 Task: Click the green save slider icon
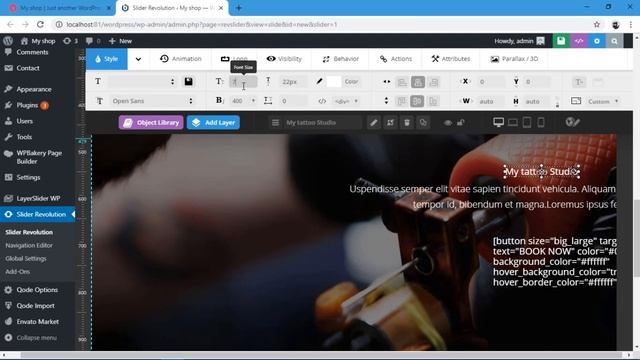coord(561,41)
